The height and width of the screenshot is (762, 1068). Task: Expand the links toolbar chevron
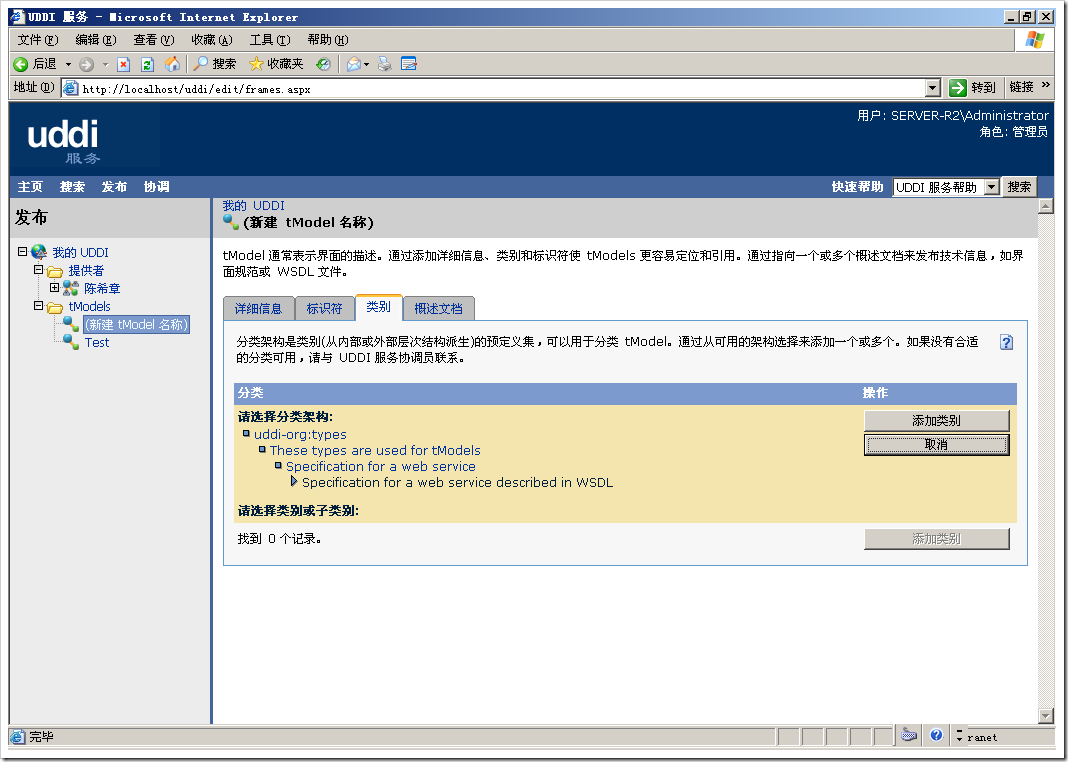click(x=1046, y=86)
